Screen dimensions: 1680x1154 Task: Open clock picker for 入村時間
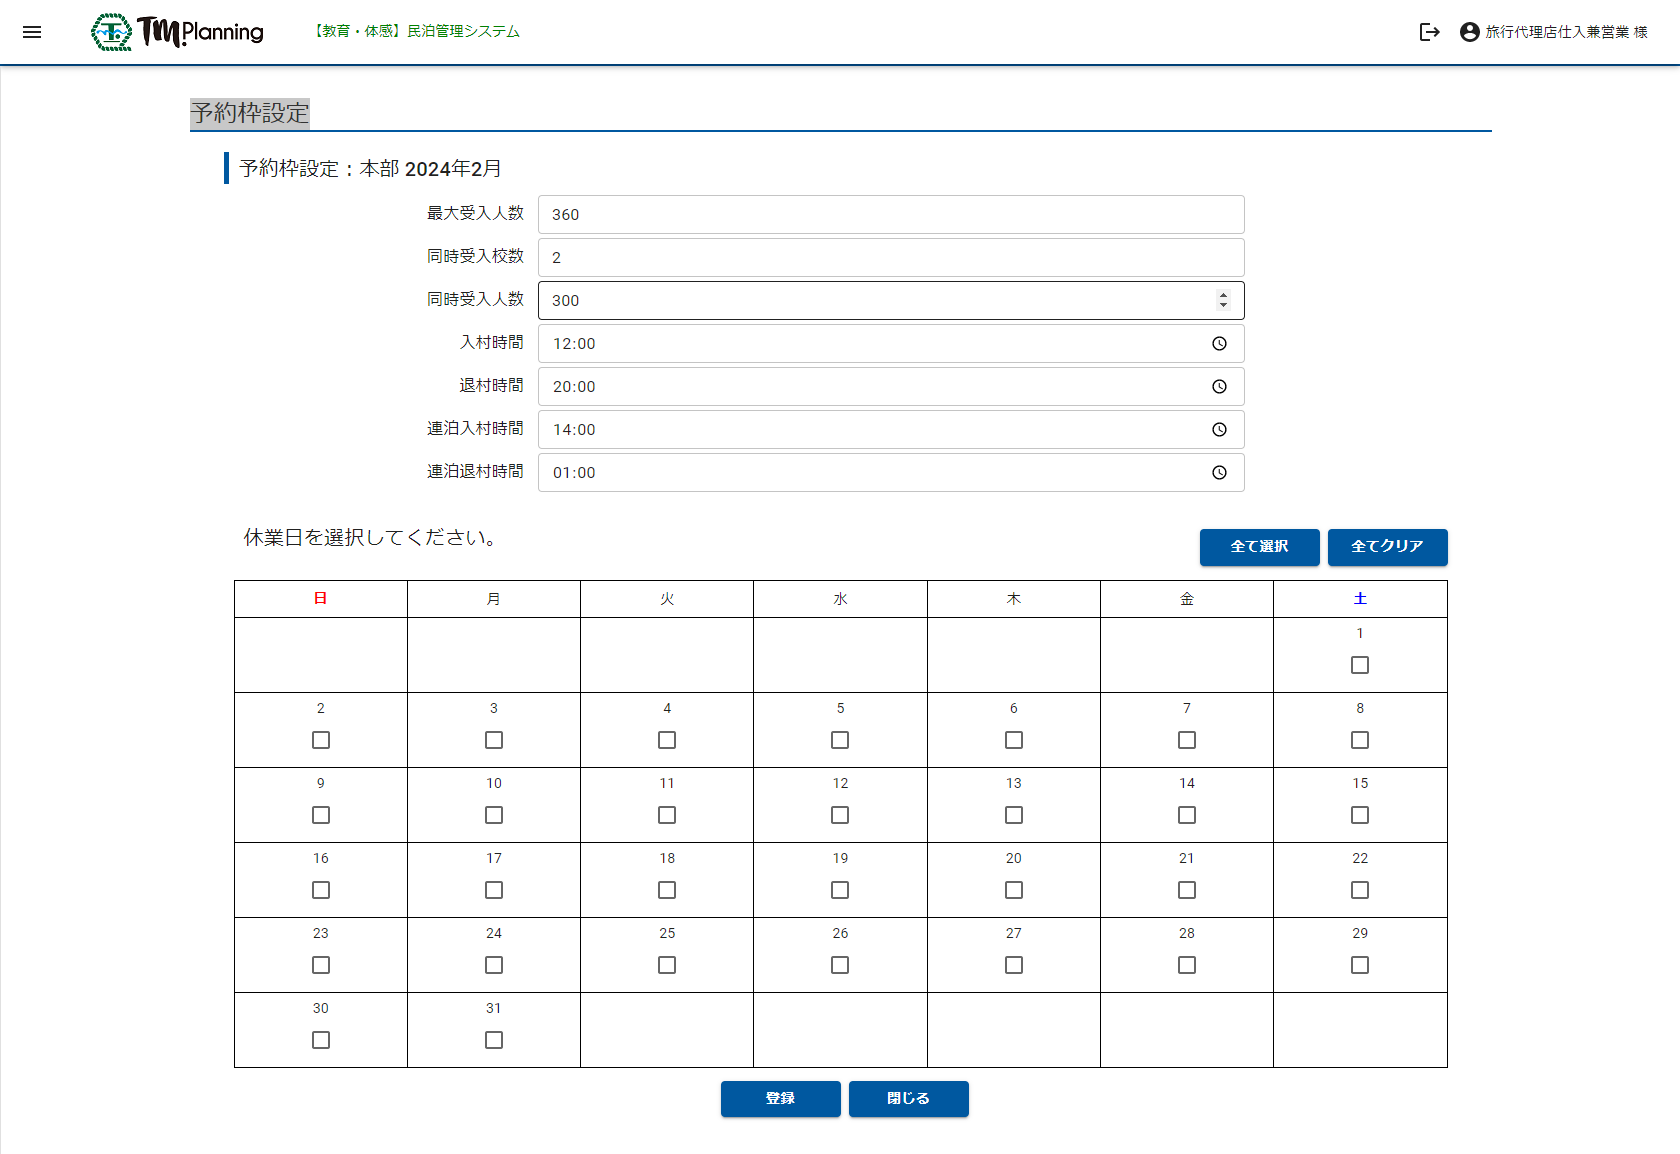coord(1219,344)
